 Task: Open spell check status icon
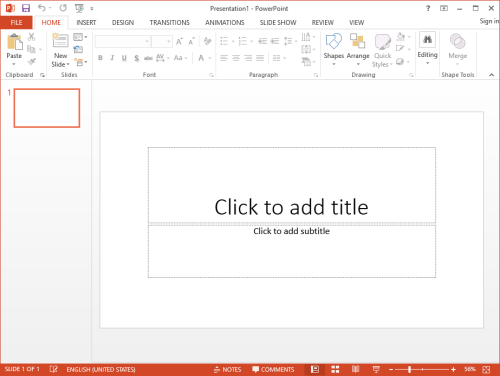[53, 369]
